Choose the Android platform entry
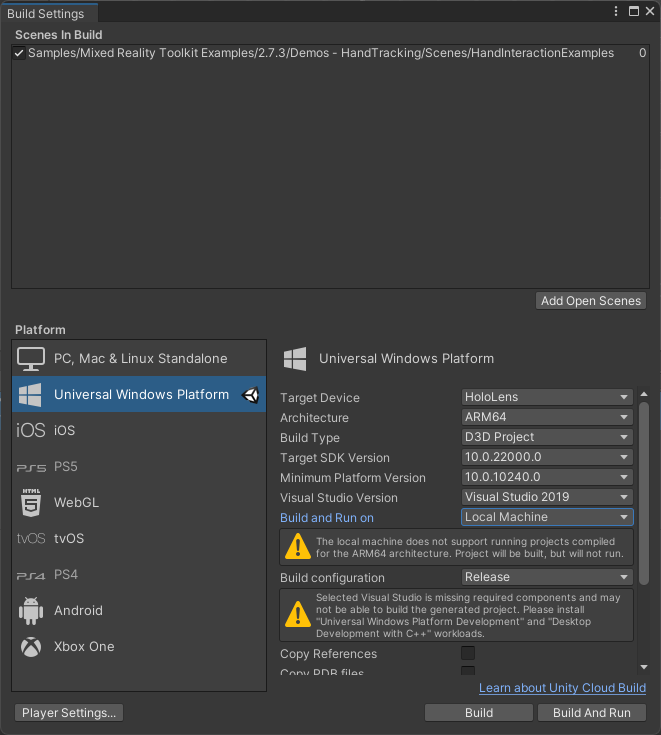661x735 pixels. [139, 611]
